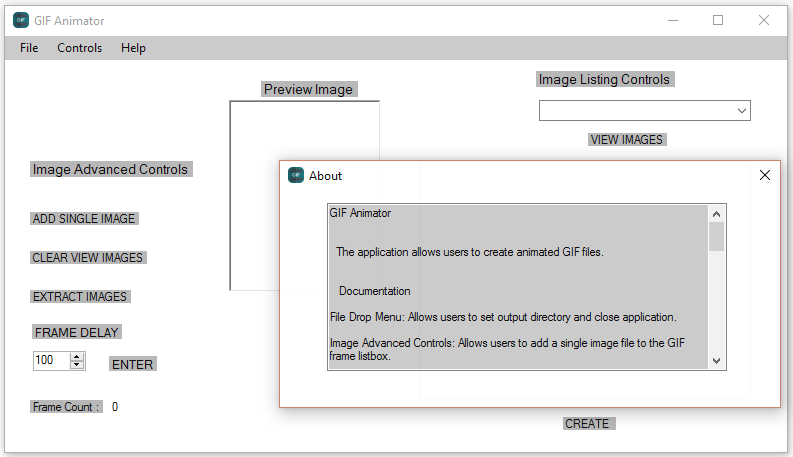793x457 pixels.
Task: Click the EXTRACT IMAGES button
Action: tap(80, 297)
